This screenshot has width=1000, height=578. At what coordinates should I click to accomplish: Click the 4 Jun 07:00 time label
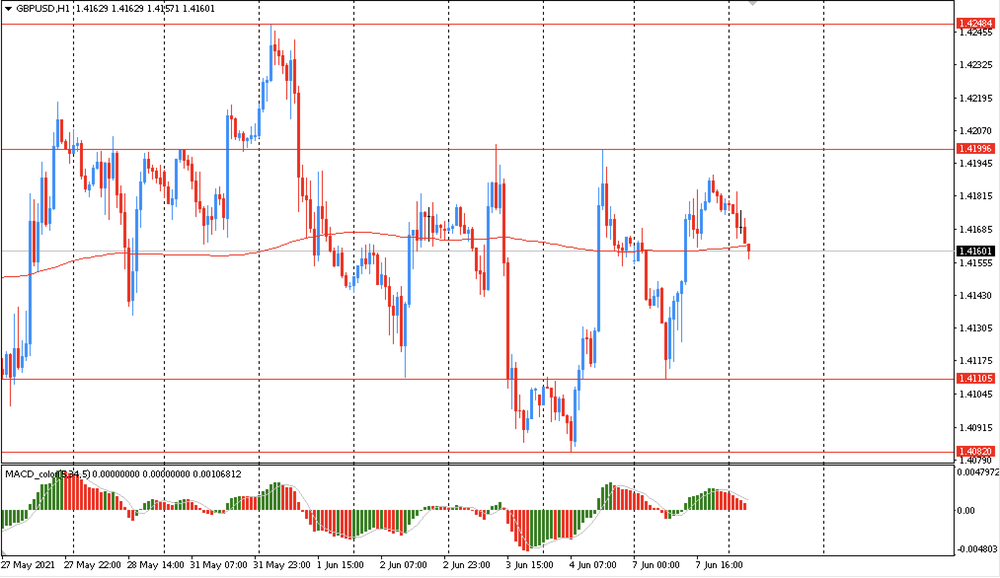pyautogui.click(x=594, y=565)
